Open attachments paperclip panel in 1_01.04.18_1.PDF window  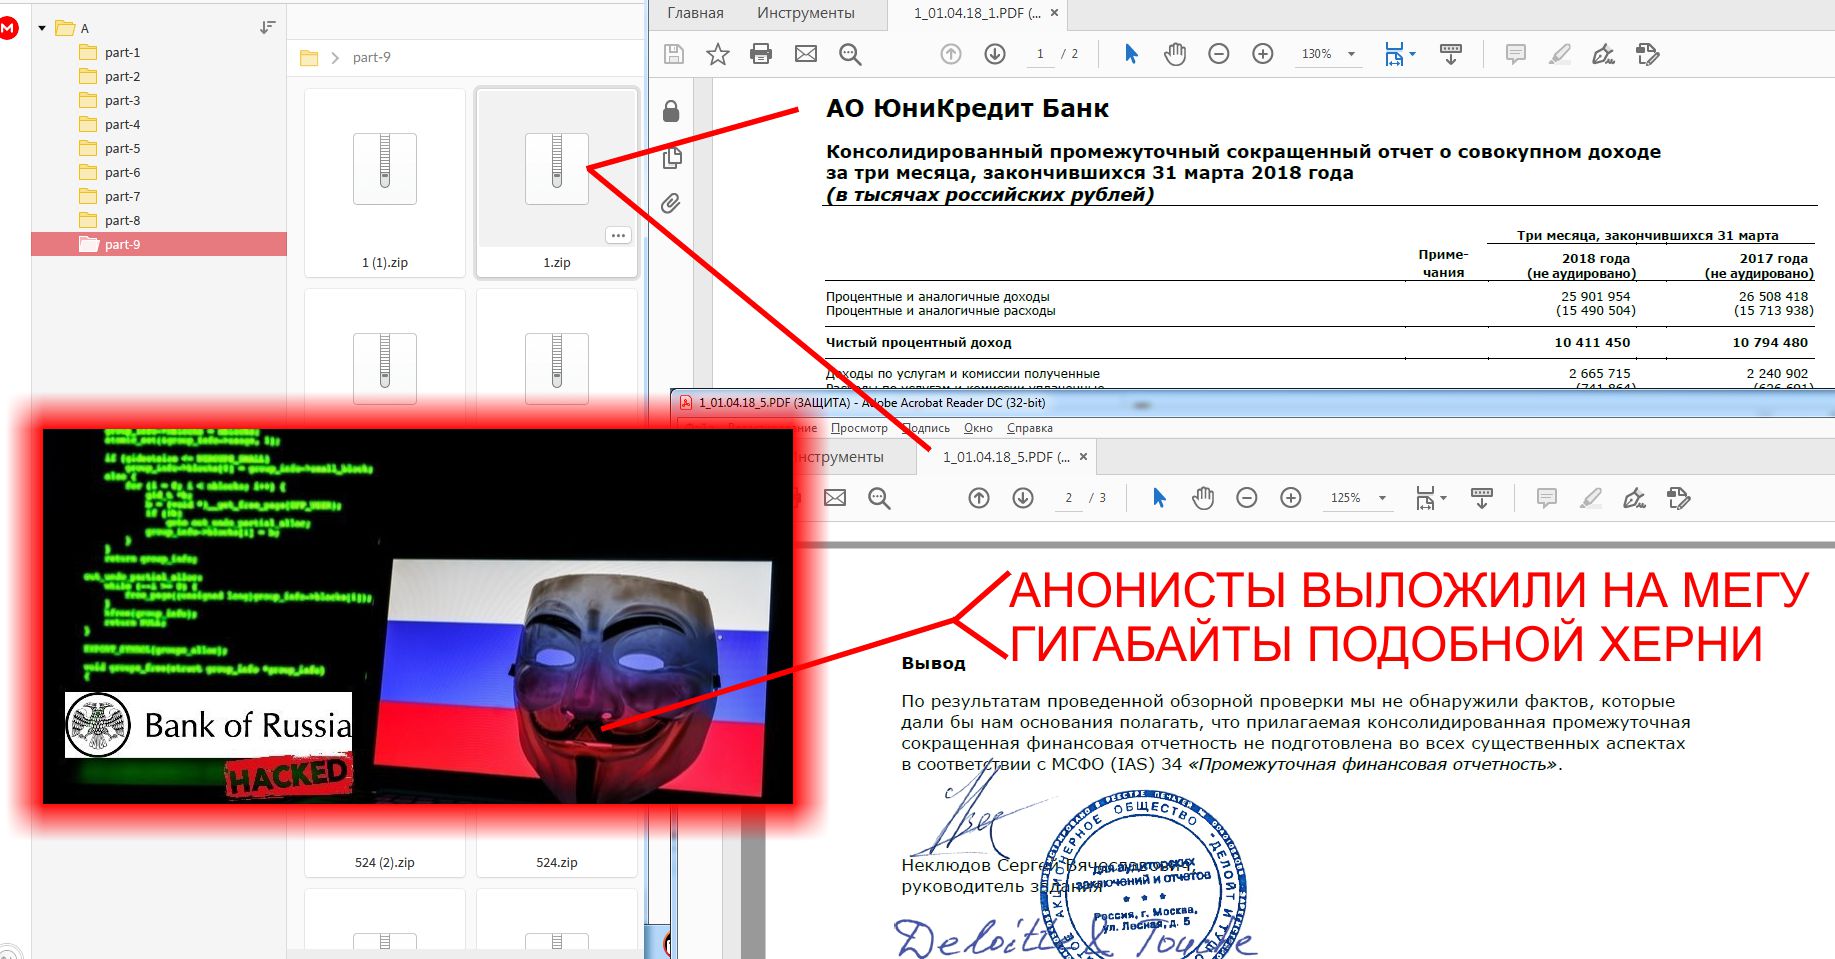(x=671, y=203)
